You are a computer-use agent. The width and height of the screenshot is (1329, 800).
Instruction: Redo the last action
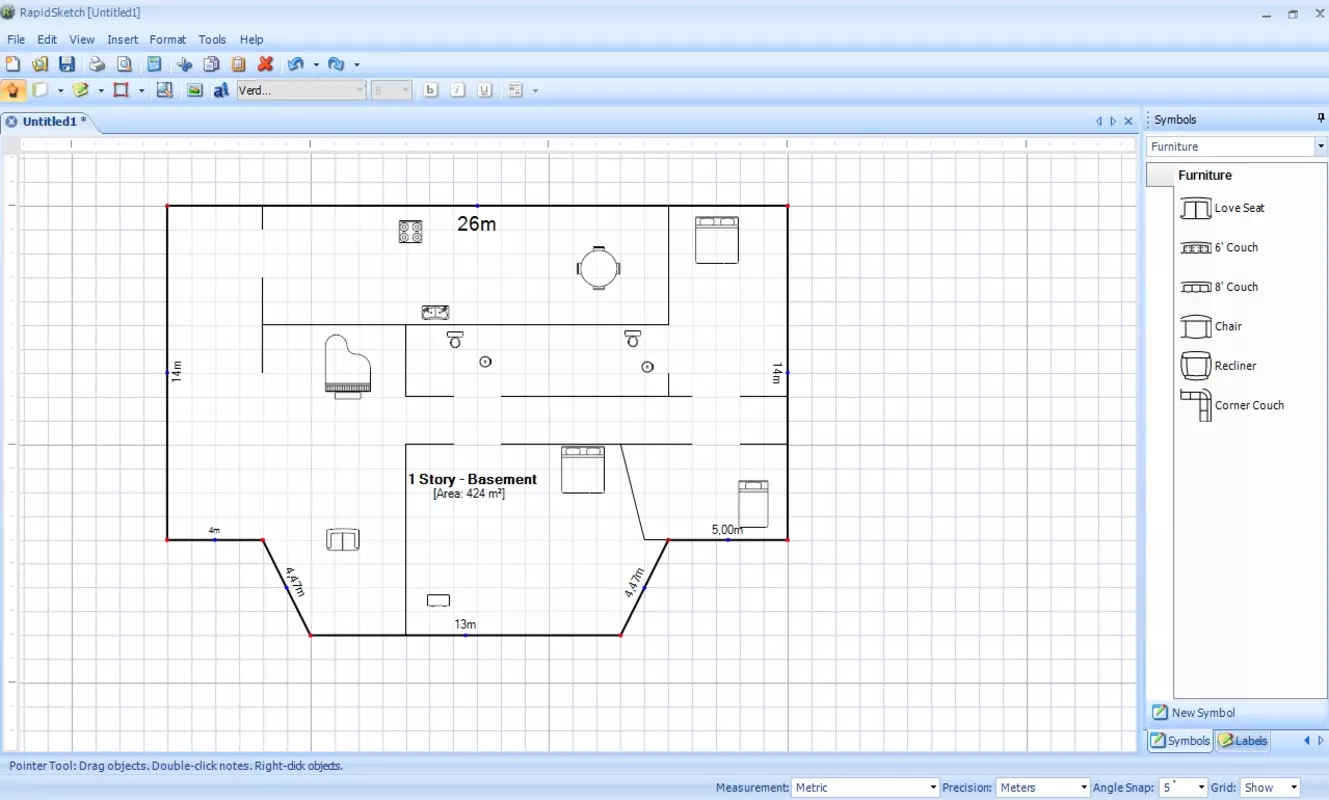tap(336, 64)
